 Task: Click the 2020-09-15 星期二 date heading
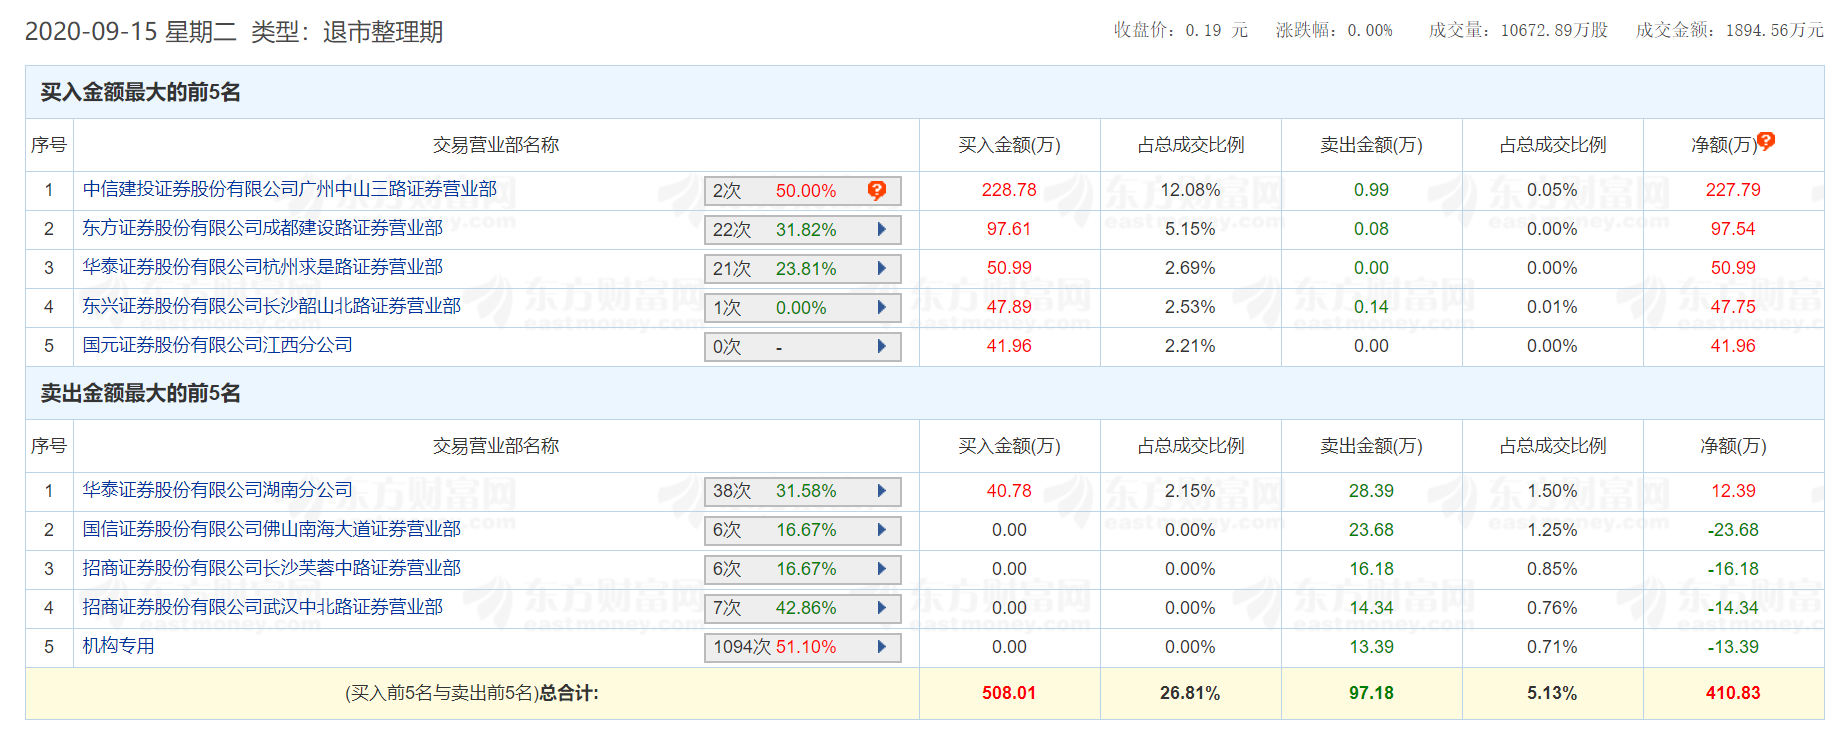[x=130, y=32]
